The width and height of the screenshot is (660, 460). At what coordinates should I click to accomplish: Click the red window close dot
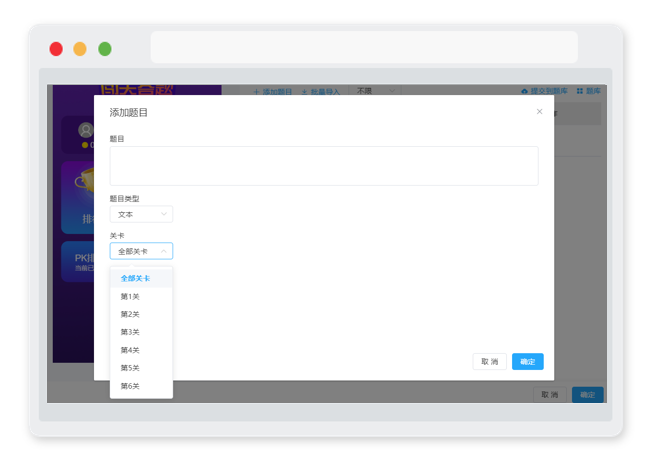pos(56,49)
